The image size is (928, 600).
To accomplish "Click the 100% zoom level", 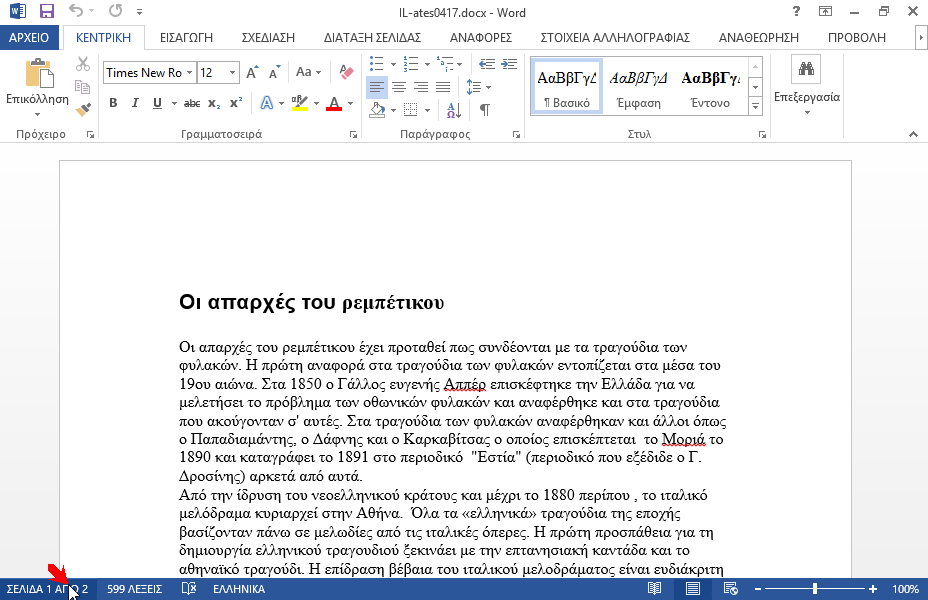I will tap(906, 589).
